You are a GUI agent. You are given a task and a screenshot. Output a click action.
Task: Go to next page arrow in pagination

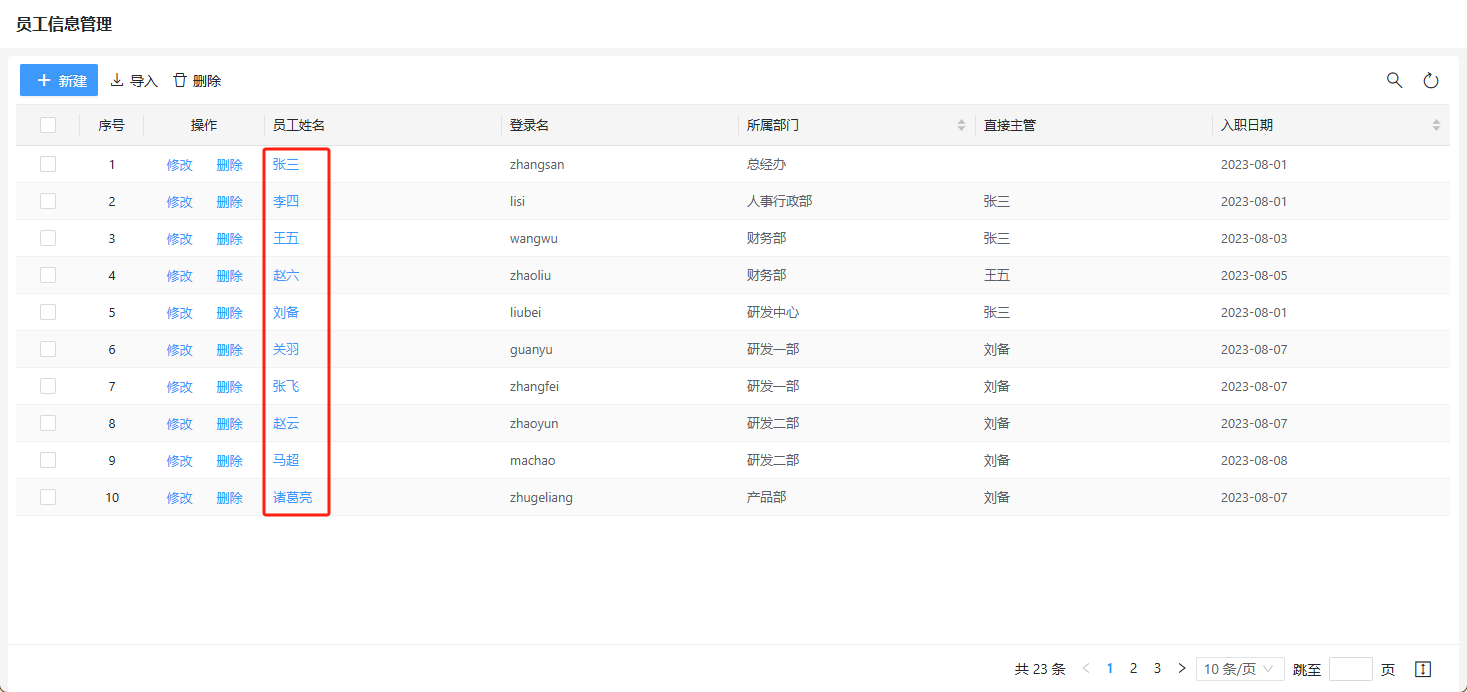pos(1182,668)
